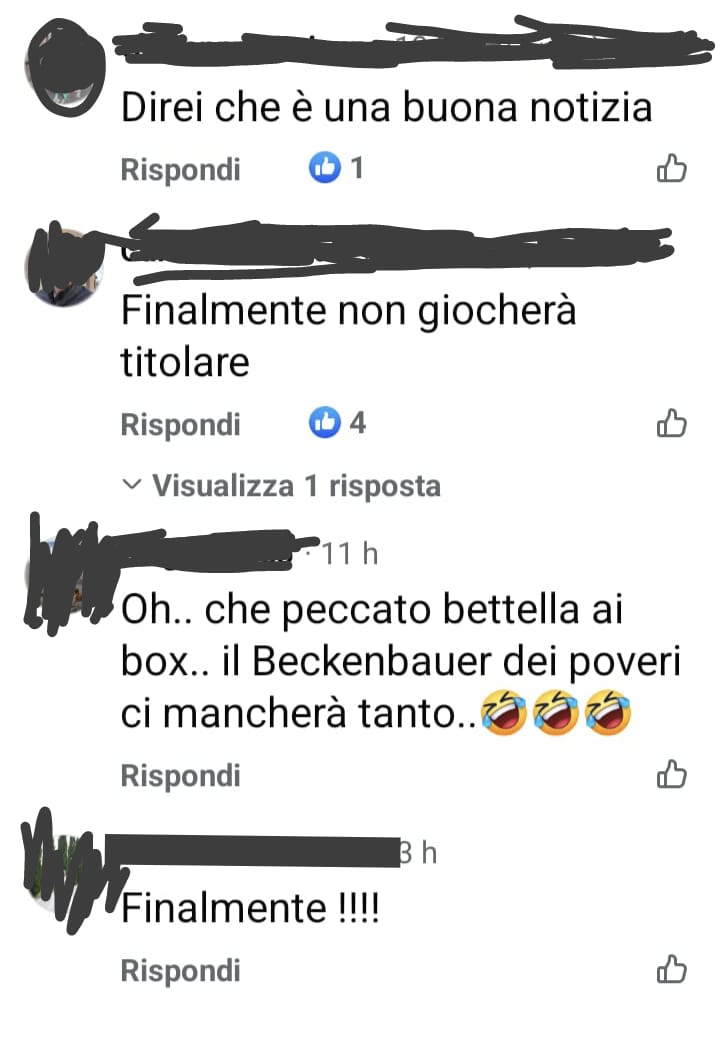Click the chevron next to Visualizza 1 risposta
Screen dimensions: 720x1041
(x=132, y=485)
